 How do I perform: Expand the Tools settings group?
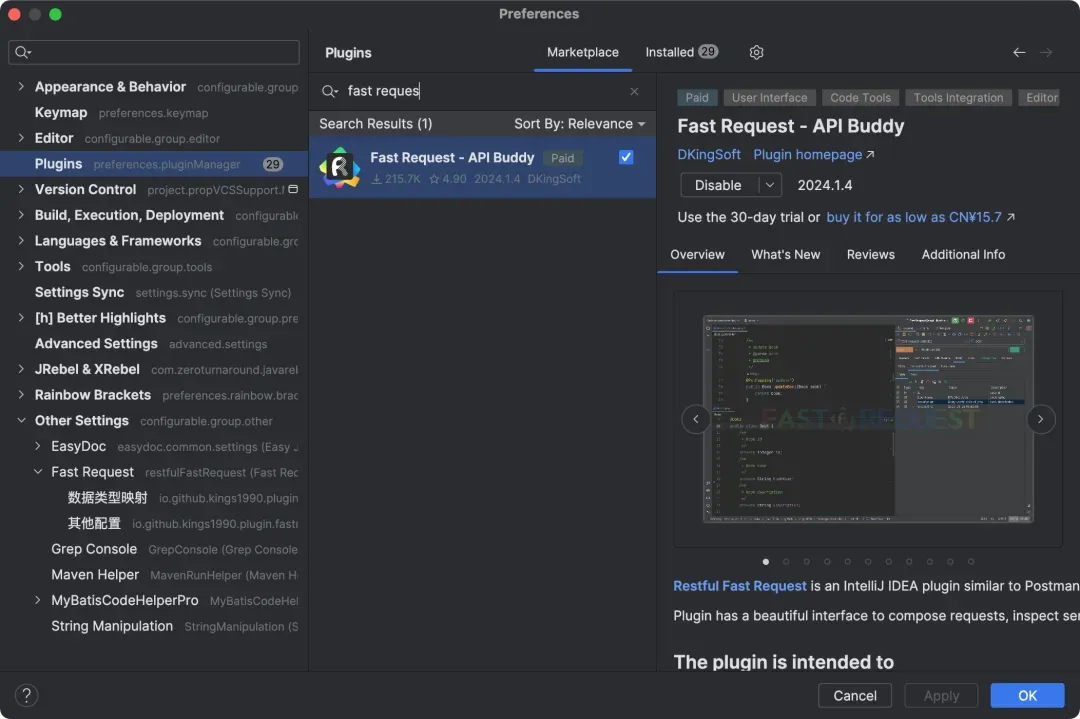point(21,267)
